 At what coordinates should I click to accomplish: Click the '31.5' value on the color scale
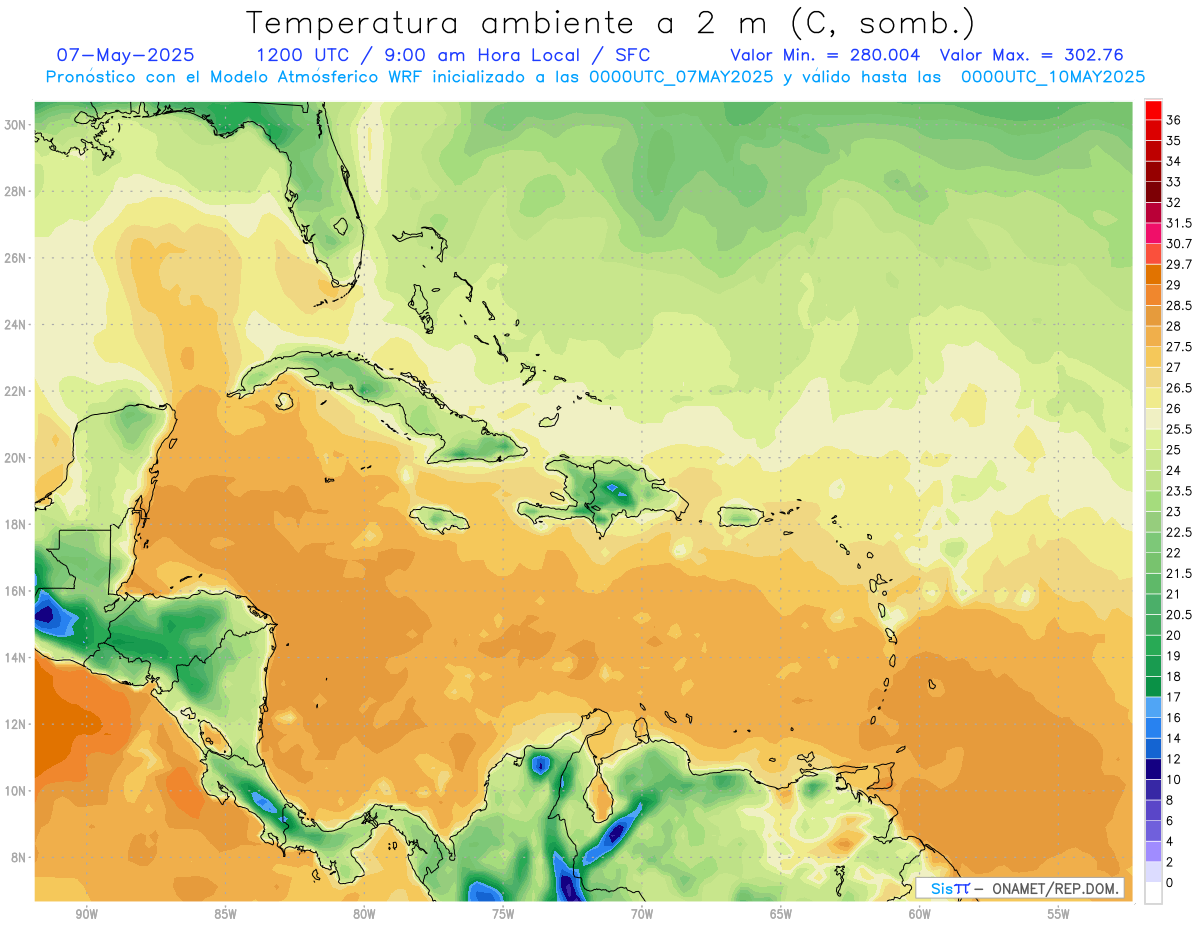[x=1179, y=223]
